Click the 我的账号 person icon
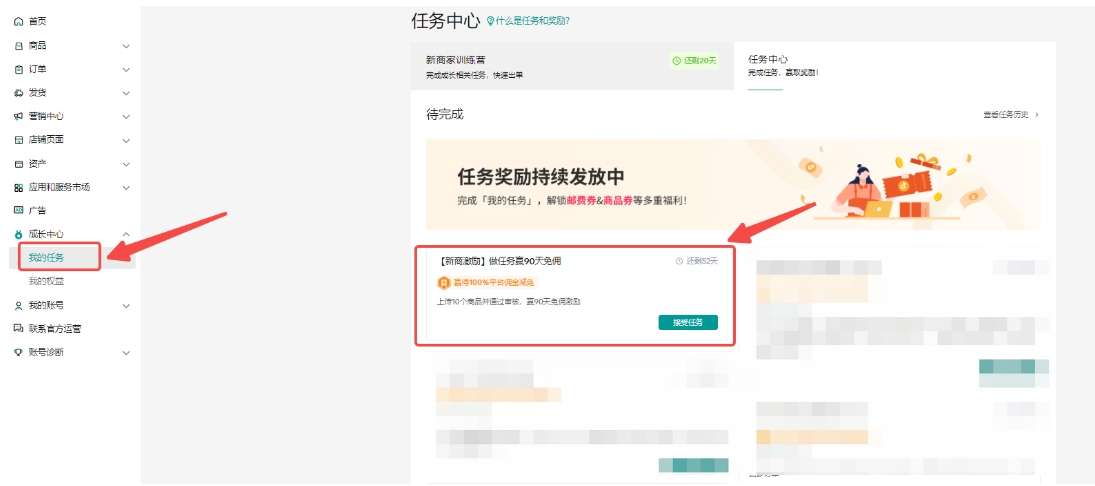 coord(18,305)
